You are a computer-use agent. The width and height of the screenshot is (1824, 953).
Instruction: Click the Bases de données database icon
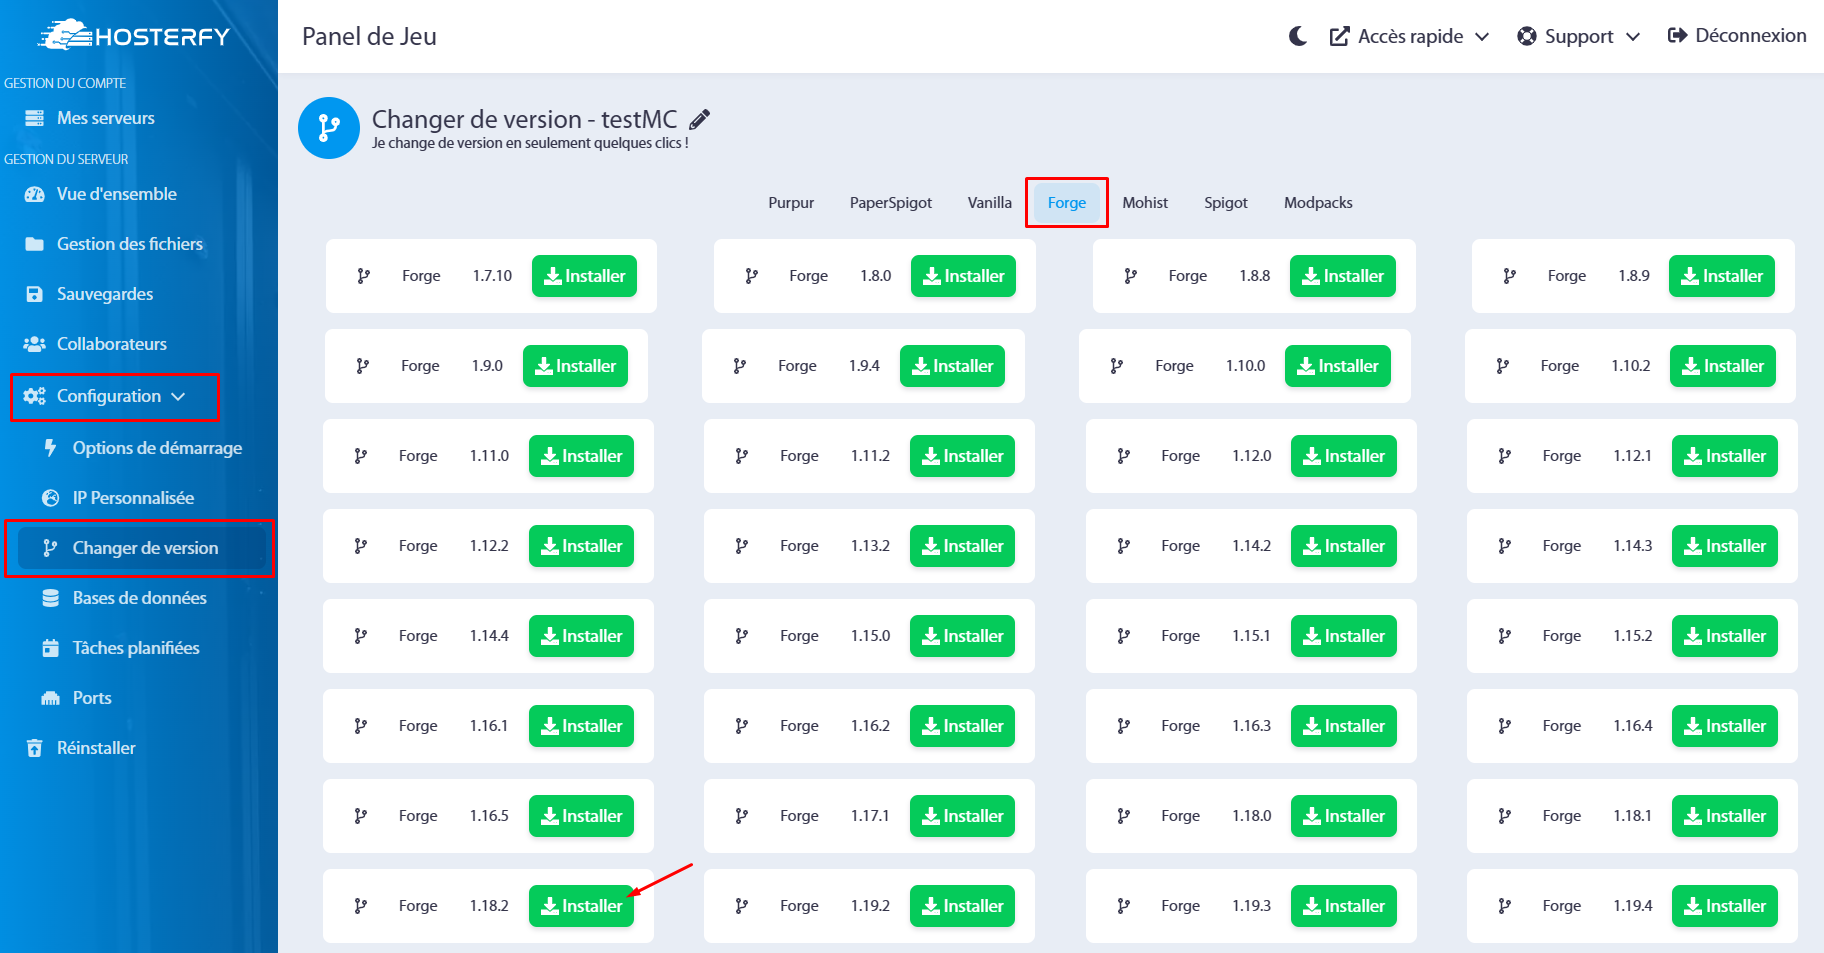point(50,598)
